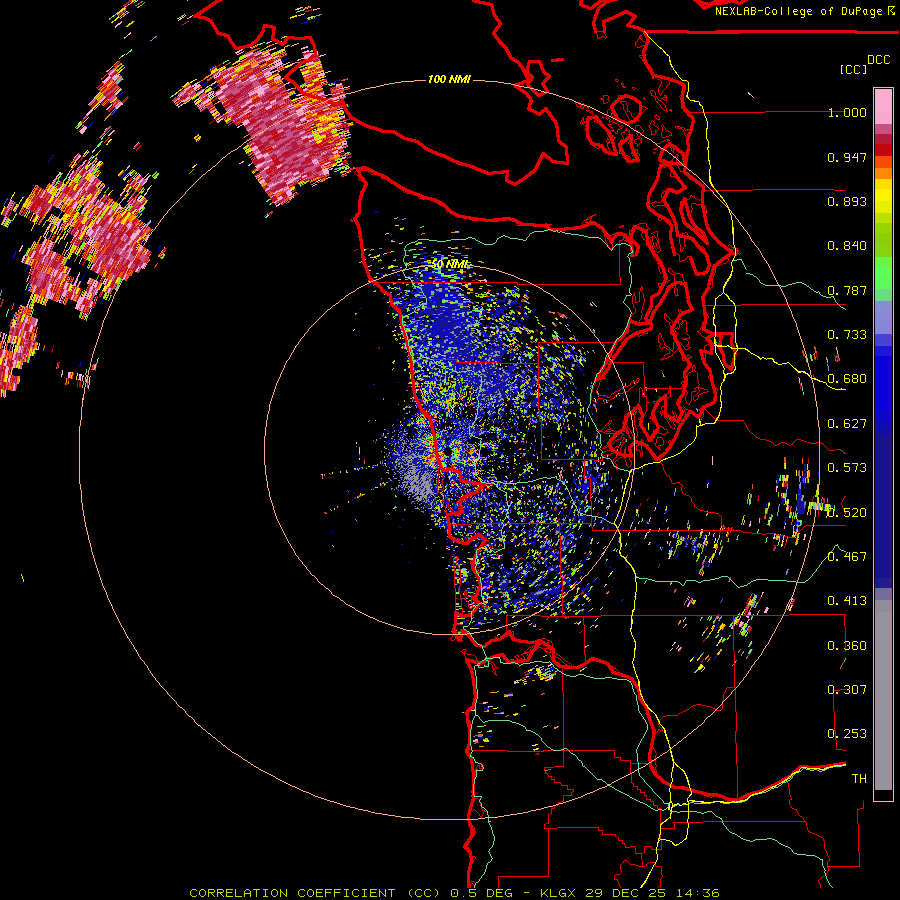Click the 0.307 legend value

click(x=847, y=690)
